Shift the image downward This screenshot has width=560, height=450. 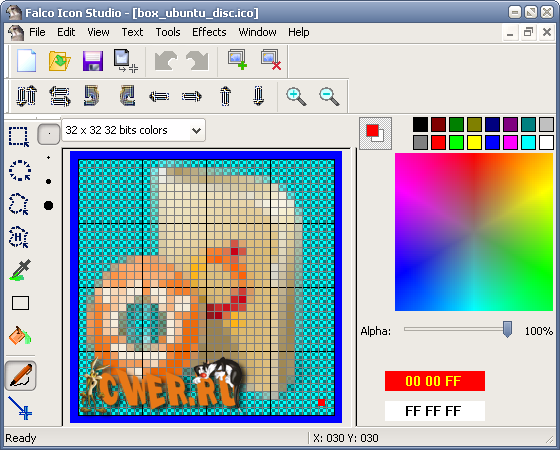click(x=259, y=96)
